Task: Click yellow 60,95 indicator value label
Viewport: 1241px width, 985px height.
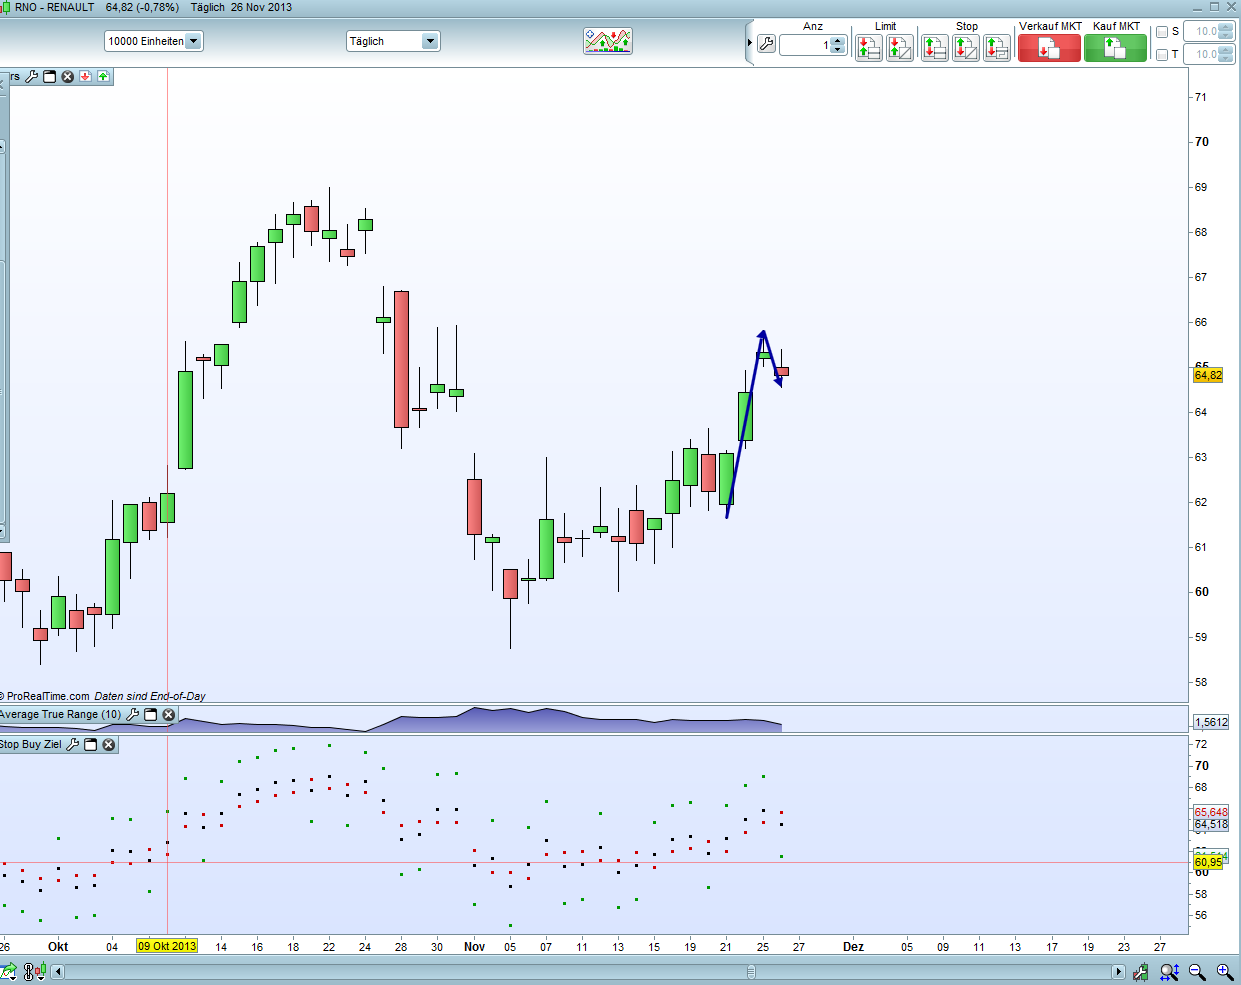Action: point(1208,862)
